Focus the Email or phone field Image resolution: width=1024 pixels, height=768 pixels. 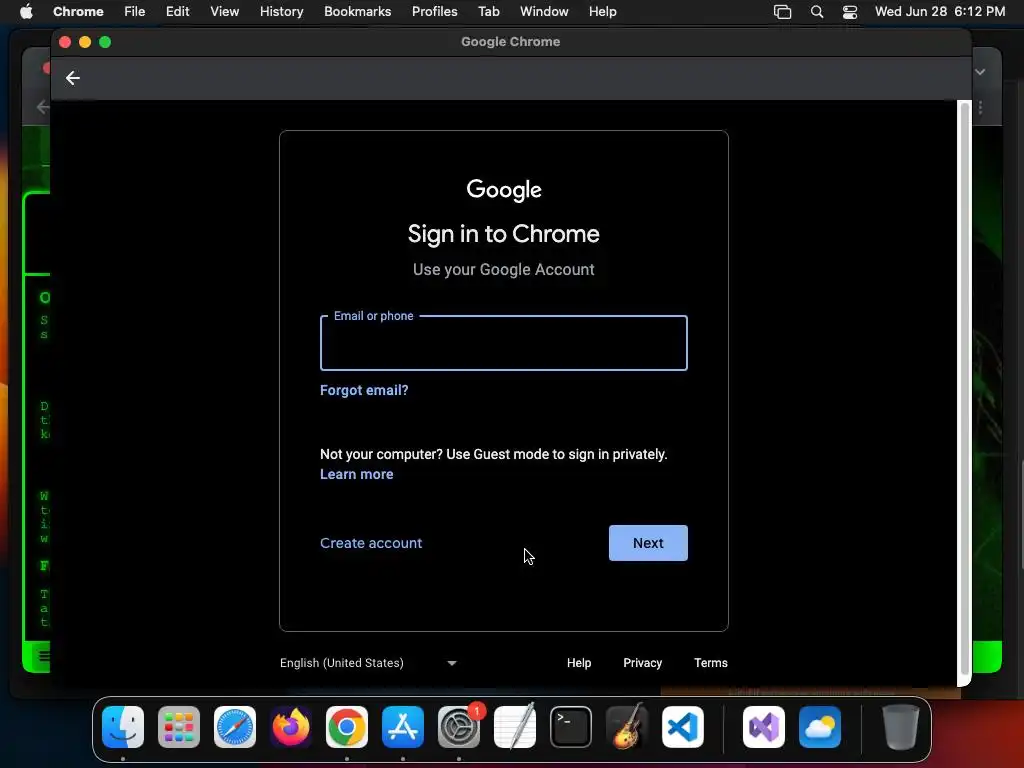504,343
